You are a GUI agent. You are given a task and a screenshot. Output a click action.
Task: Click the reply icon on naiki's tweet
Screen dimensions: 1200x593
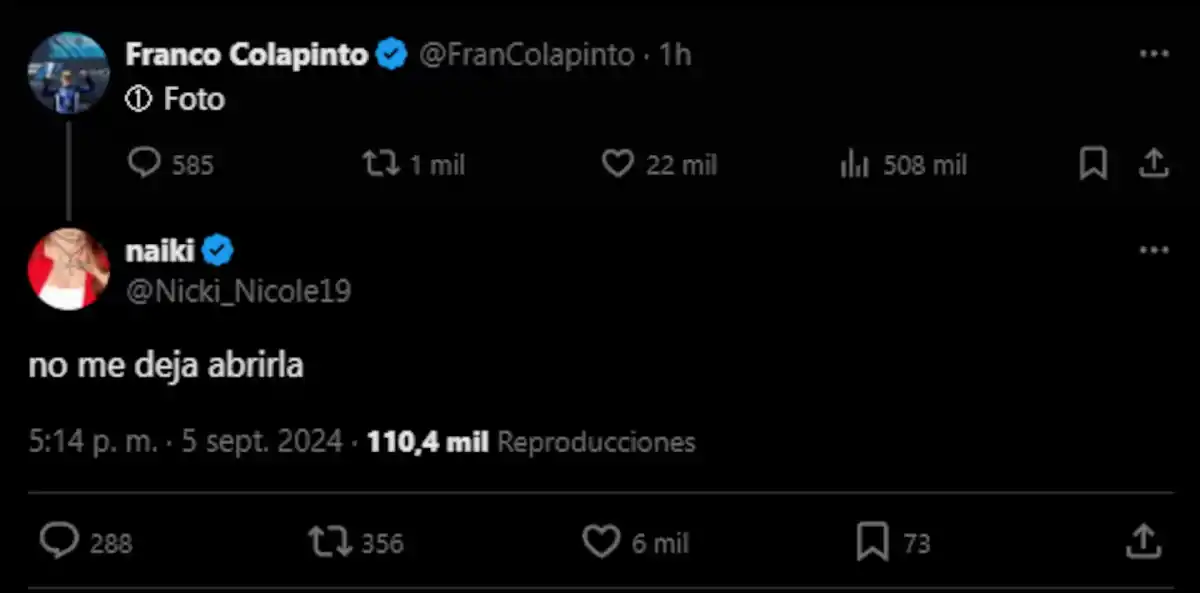tap(62, 543)
